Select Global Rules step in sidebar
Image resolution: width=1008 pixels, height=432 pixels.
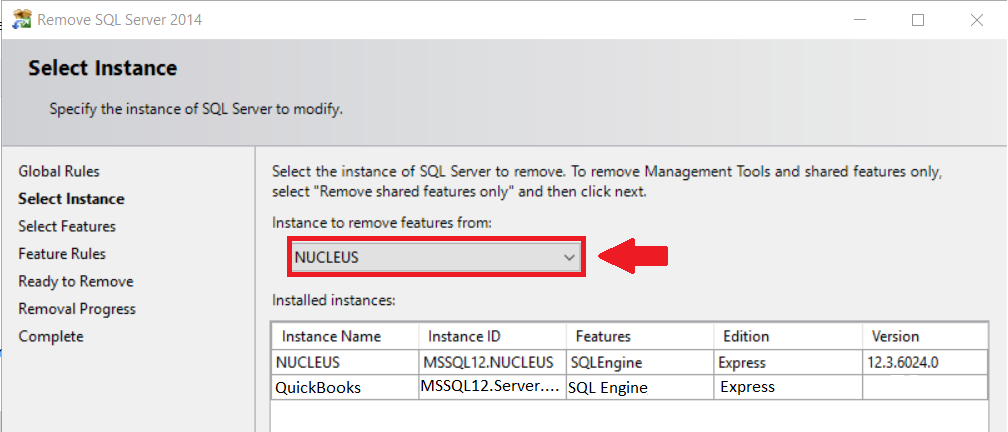coord(59,171)
